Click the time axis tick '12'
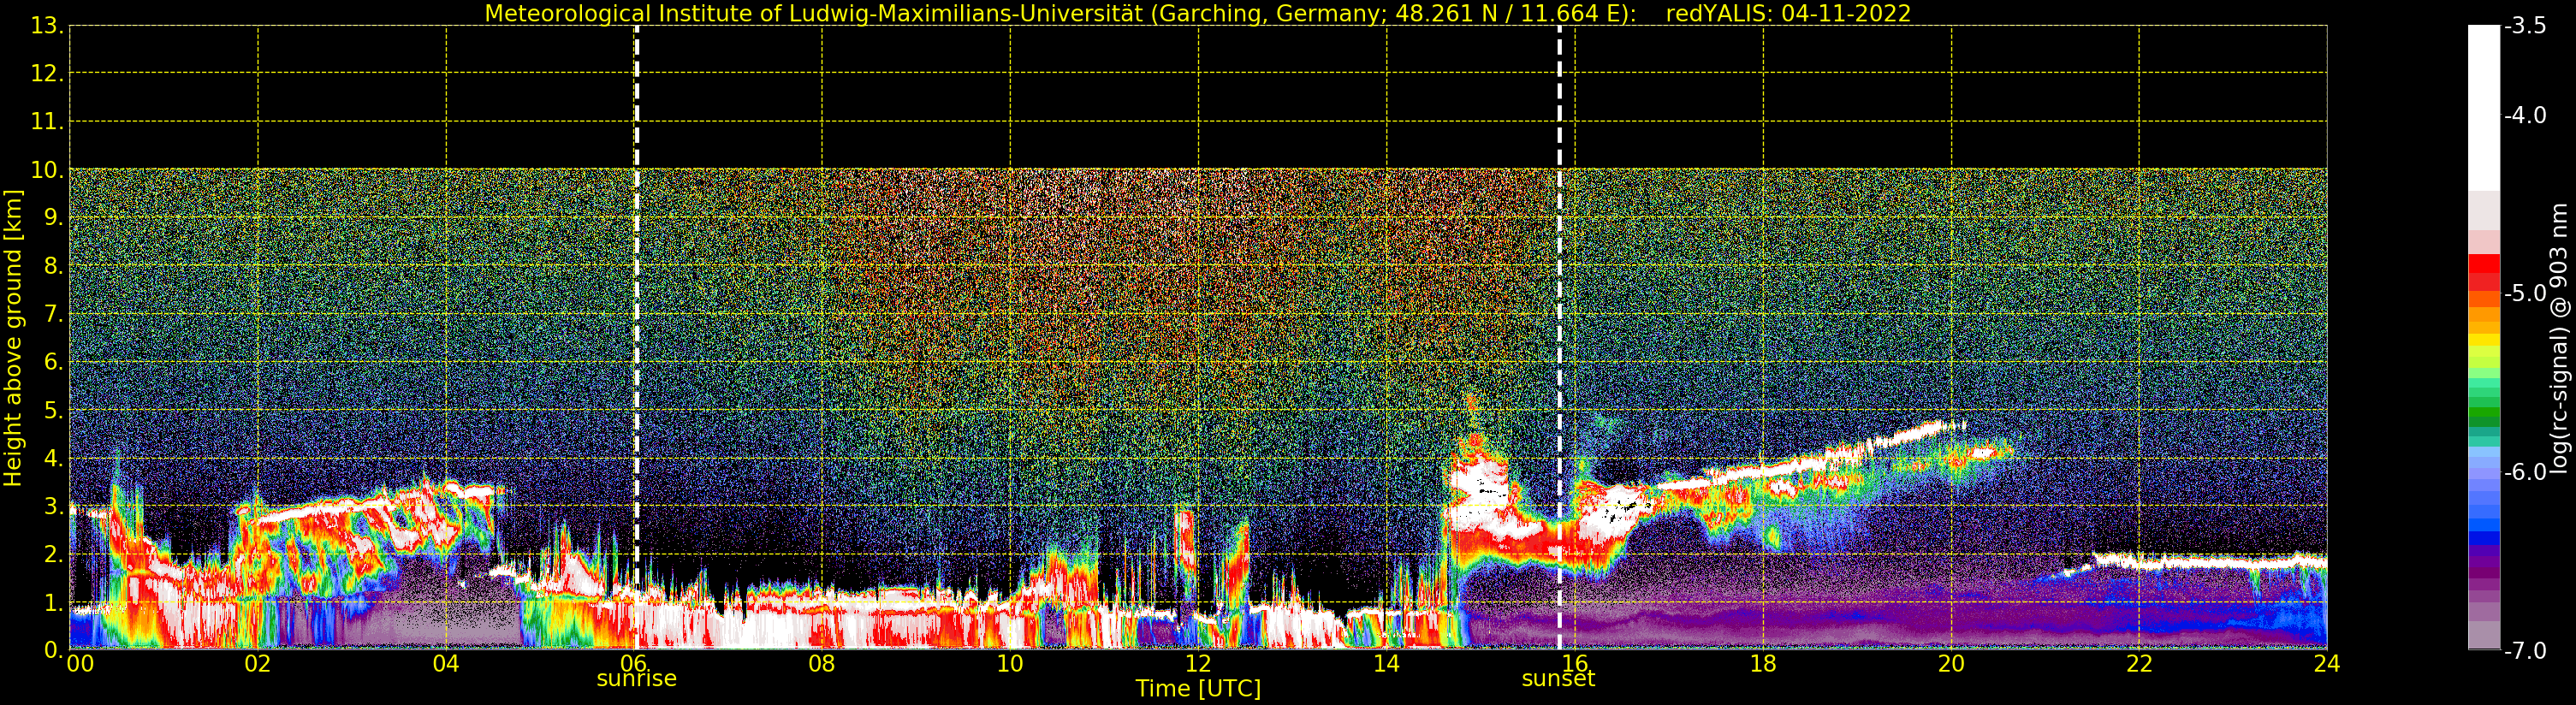 click(x=1198, y=663)
